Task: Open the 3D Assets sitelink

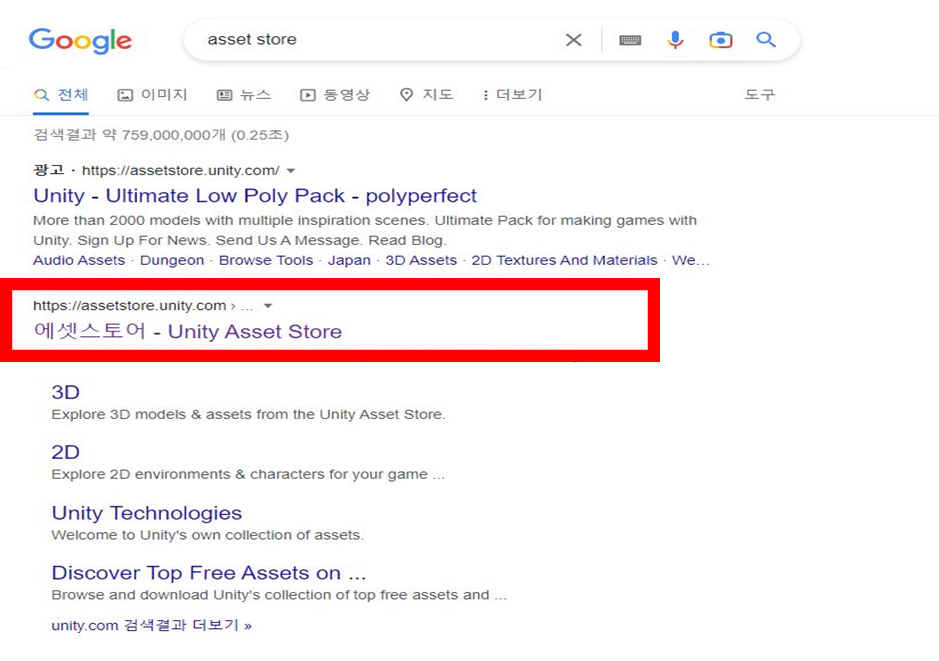Action: (421, 260)
